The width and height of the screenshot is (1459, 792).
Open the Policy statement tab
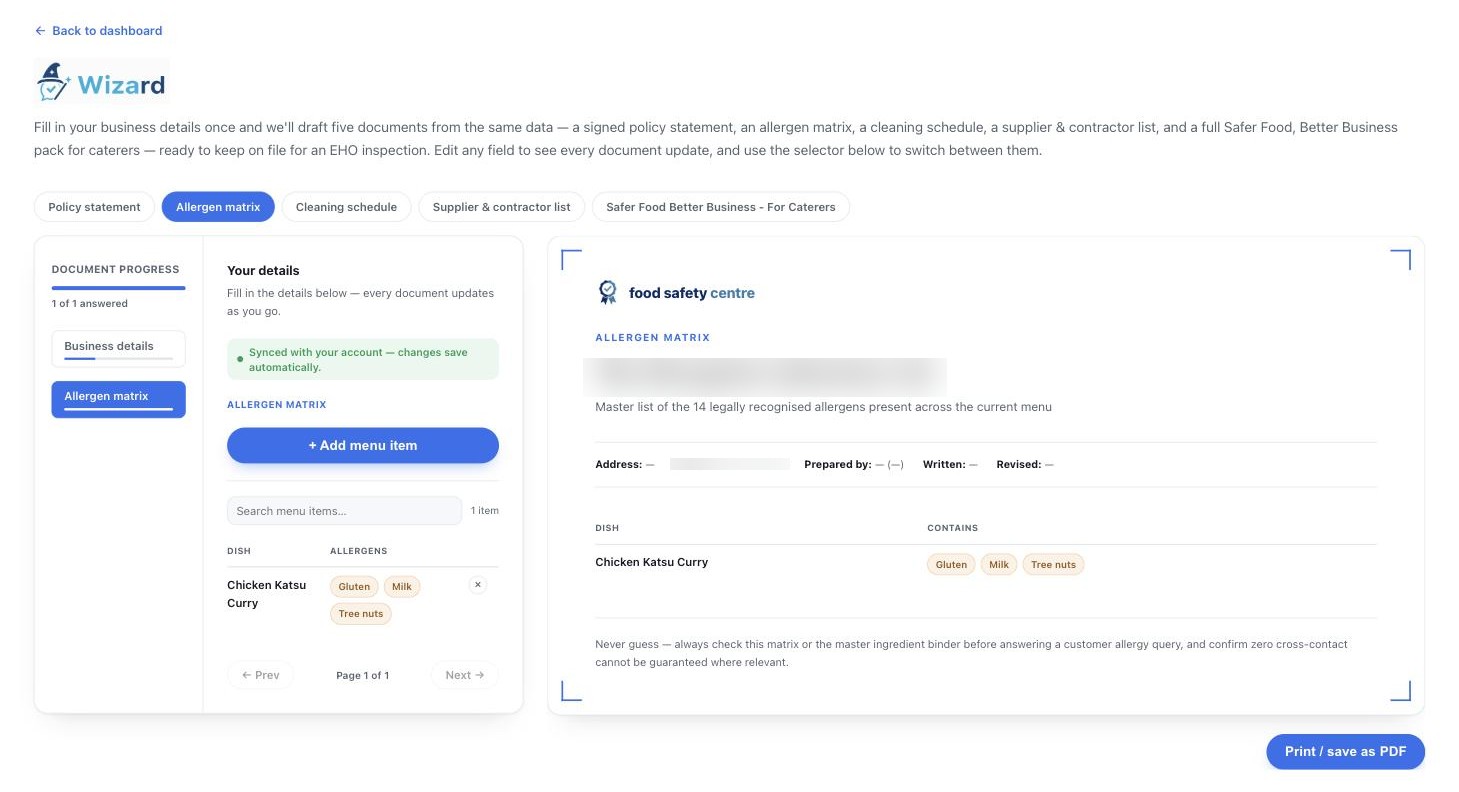pos(94,207)
